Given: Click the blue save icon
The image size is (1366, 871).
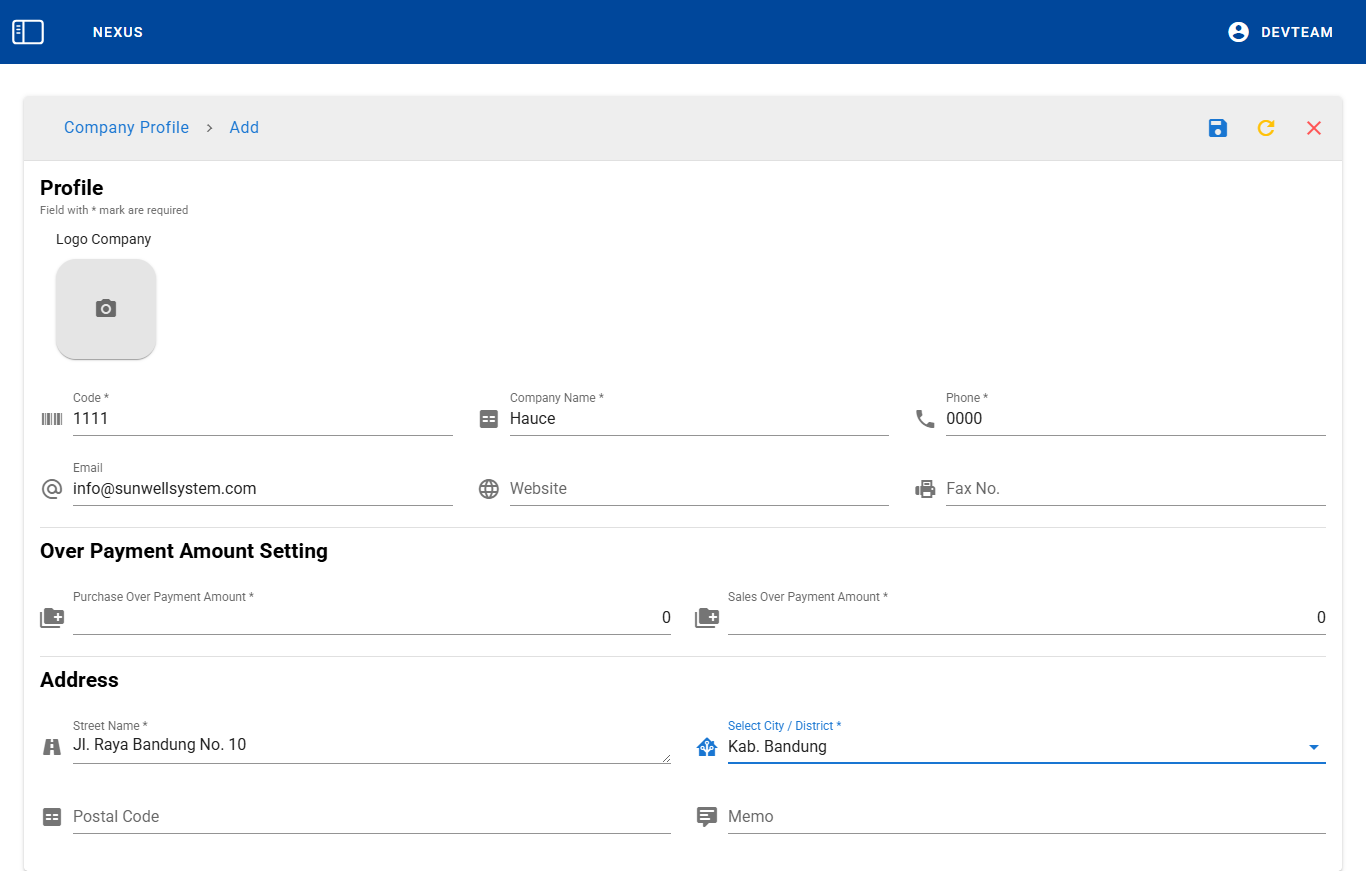Looking at the screenshot, I should [1218, 128].
